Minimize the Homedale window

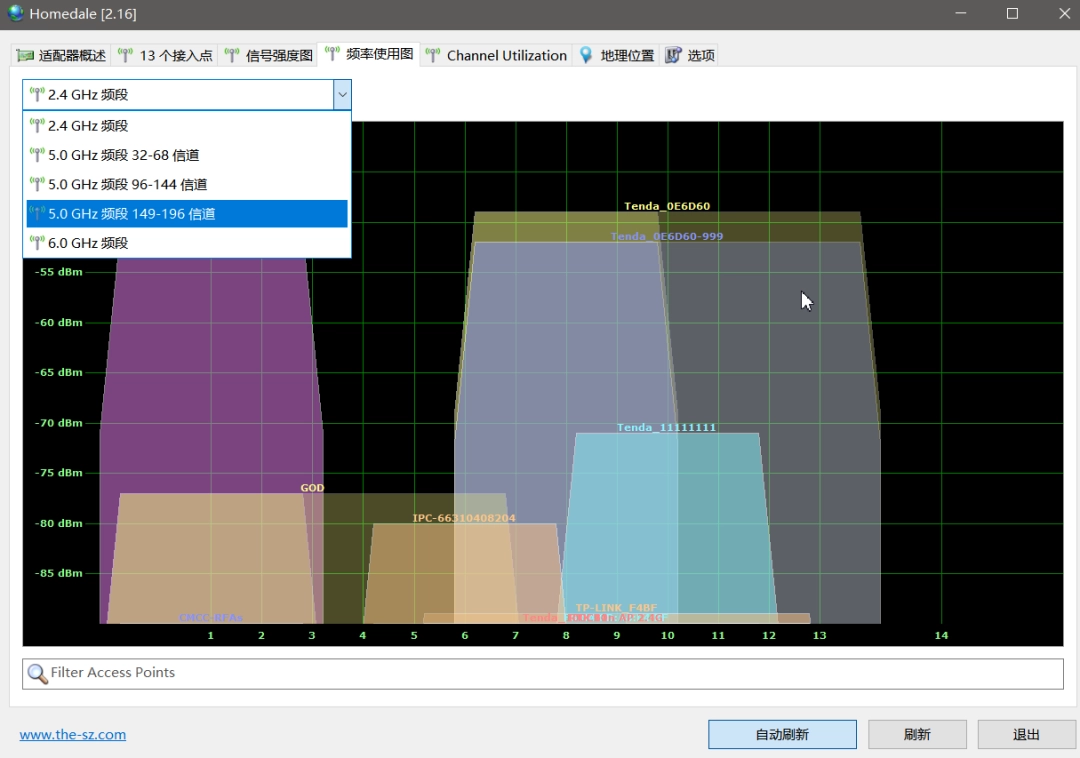(961, 14)
